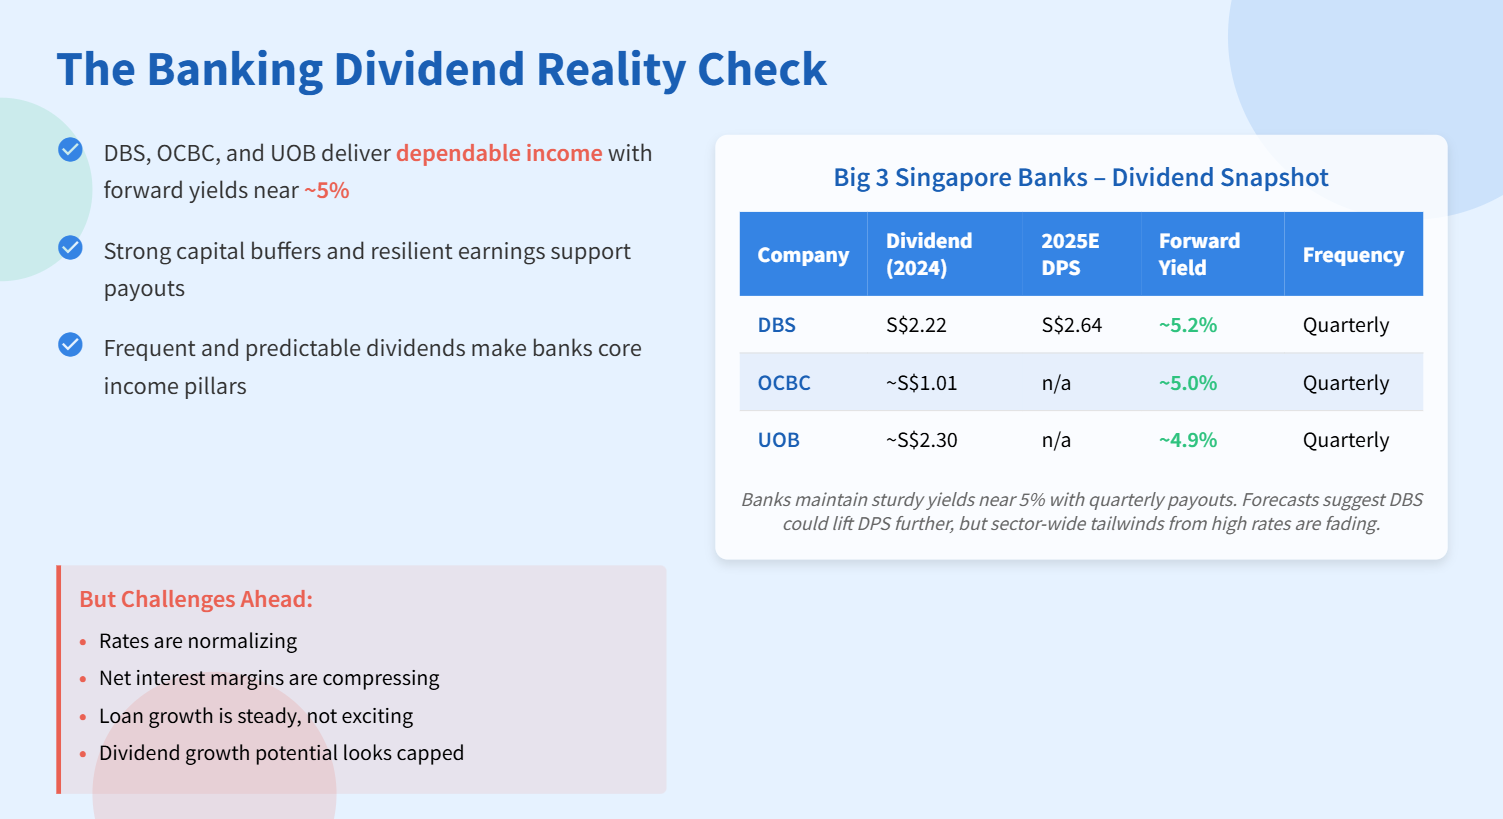The image size is (1503, 819).
Task: Click Quarterly in the UOB row
Action: (x=1346, y=440)
